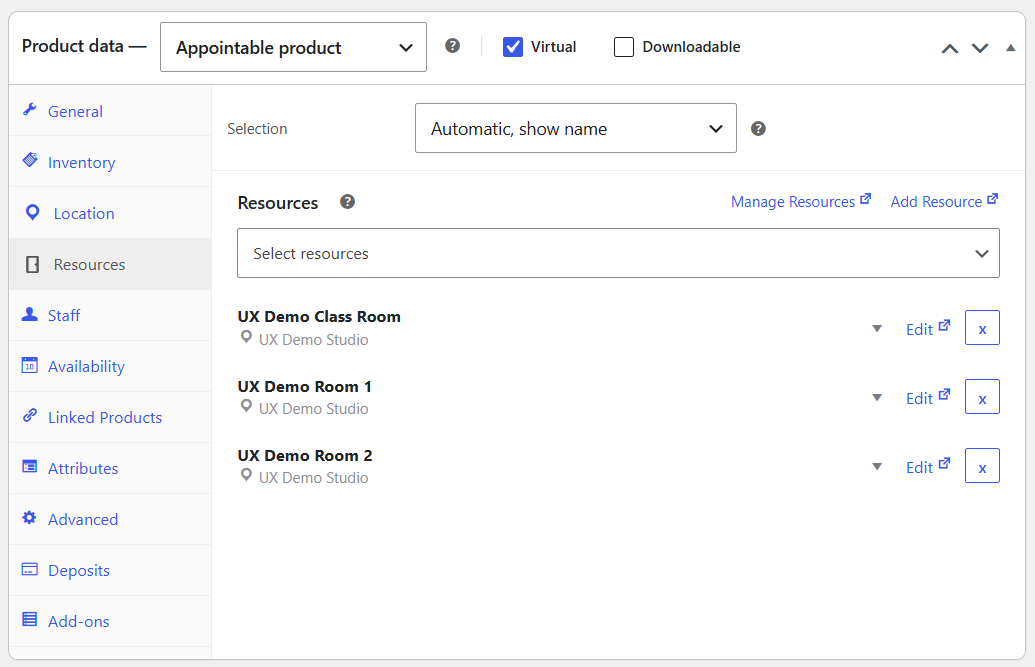Uncheck the Virtual checkbox
The image size is (1035, 667).
[x=513, y=47]
